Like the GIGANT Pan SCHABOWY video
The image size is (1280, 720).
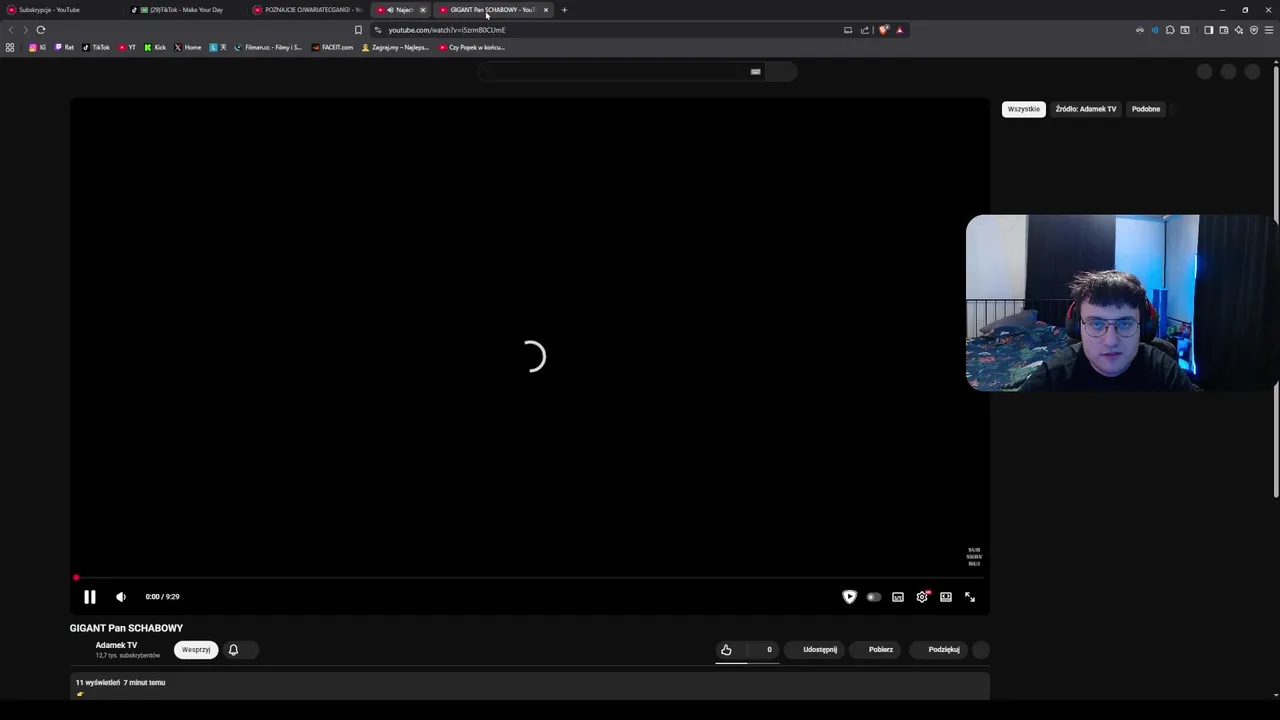click(727, 650)
